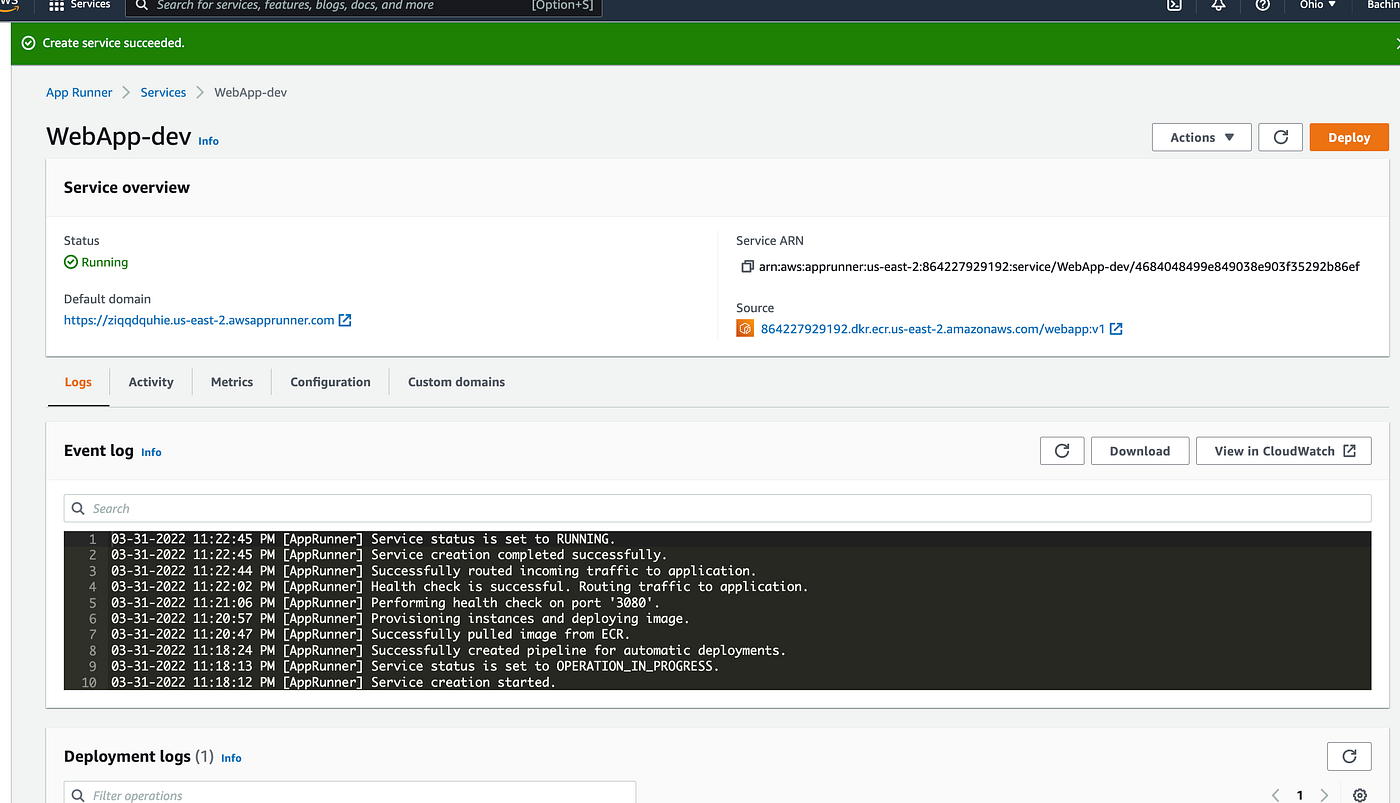The height and width of the screenshot is (803, 1400).
Task: Switch to the Activity tab
Action: tap(151, 382)
